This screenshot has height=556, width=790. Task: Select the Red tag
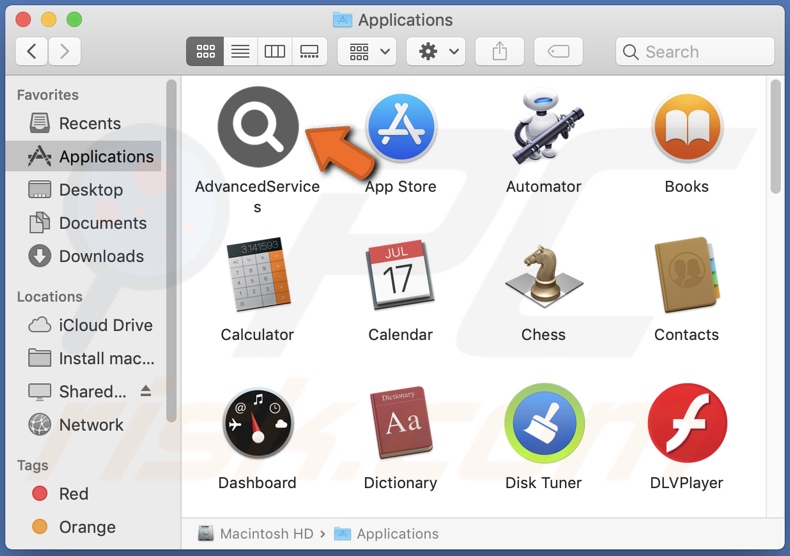click(84, 494)
